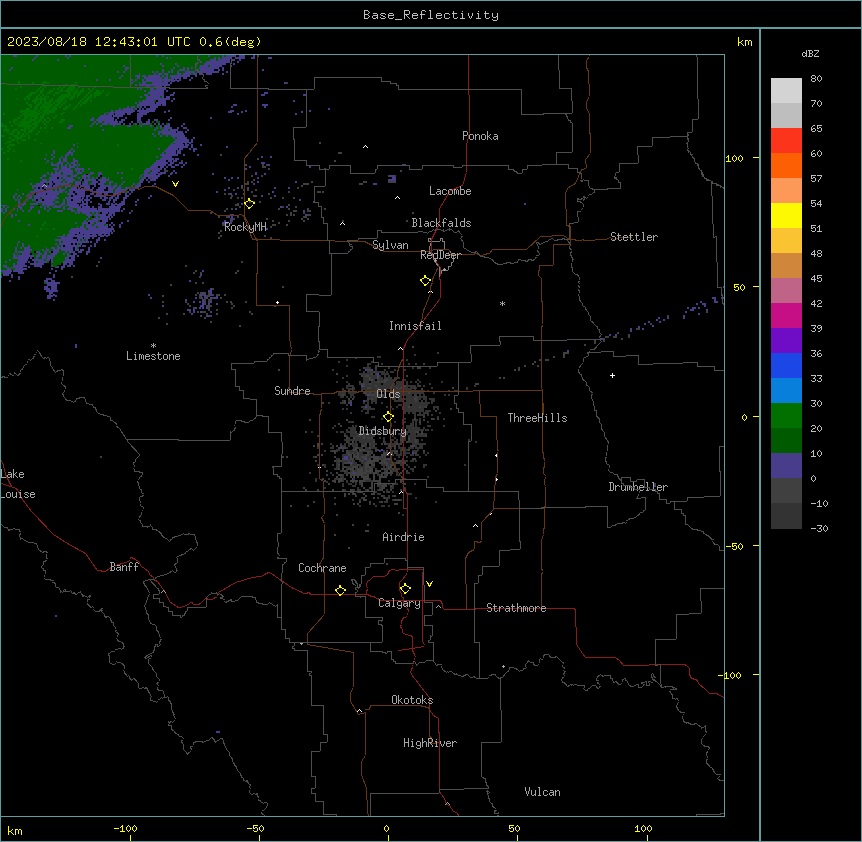Click the light gray 80-70 dBZ swatch
The width and height of the screenshot is (862, 842).
tap(786, 90)
